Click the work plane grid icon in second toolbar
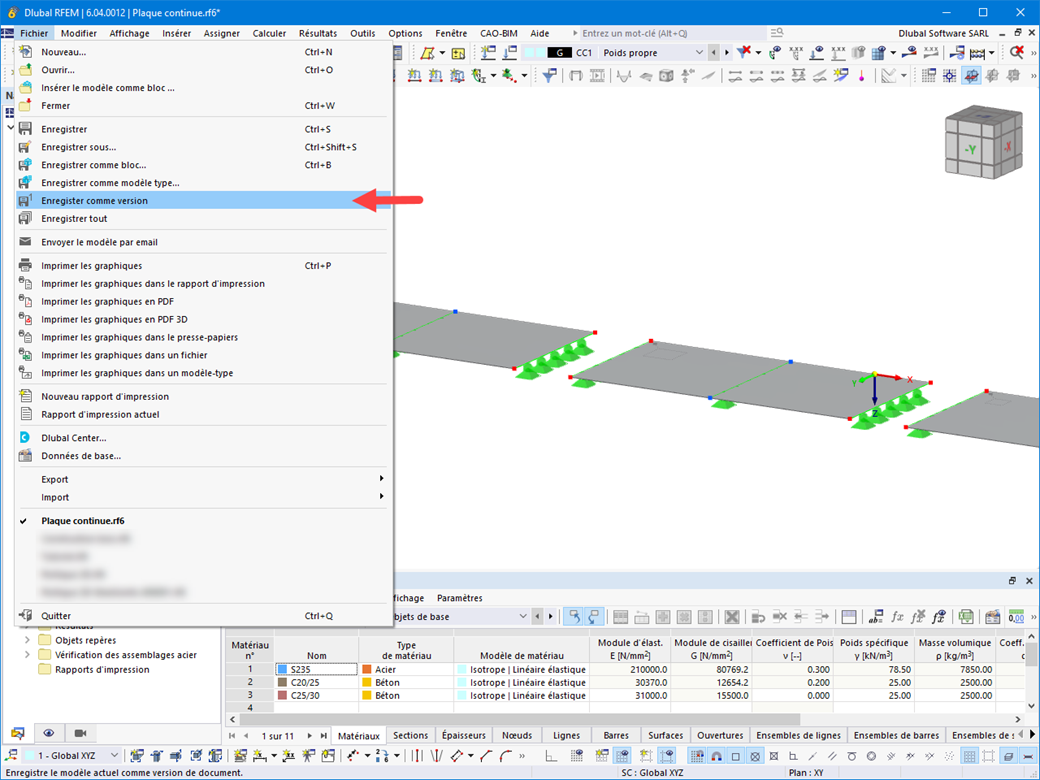 929,76
